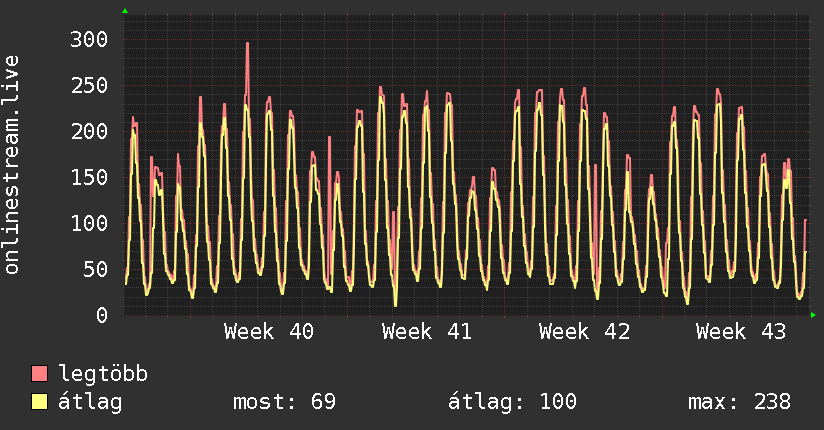
Task: Click the green arrow atop the y-axis
Action: [125, 11]
